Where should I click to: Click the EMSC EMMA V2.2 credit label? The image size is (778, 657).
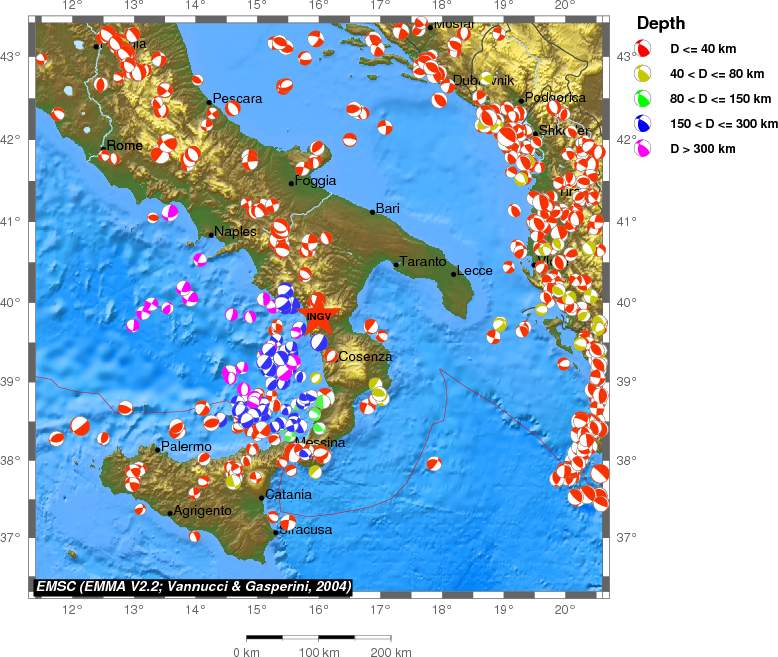click(192, 586)
